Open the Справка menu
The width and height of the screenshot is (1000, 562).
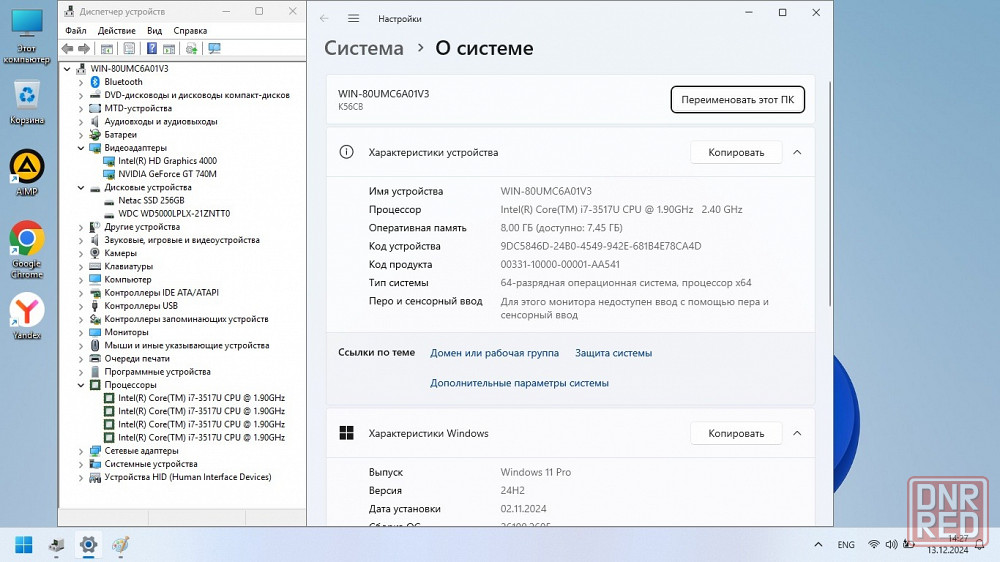click(x=190, y=31)
